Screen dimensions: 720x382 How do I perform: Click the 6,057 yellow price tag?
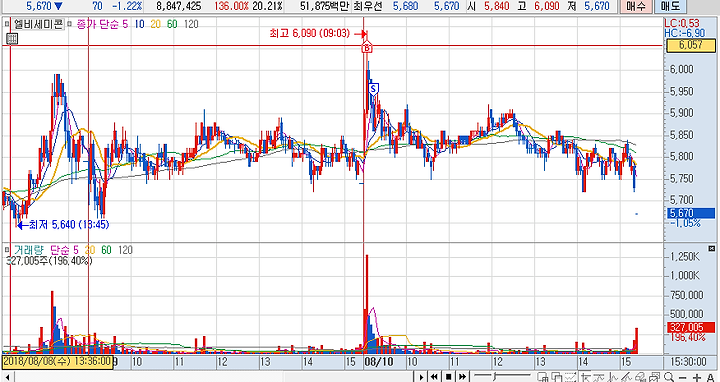tap(690, 45)
